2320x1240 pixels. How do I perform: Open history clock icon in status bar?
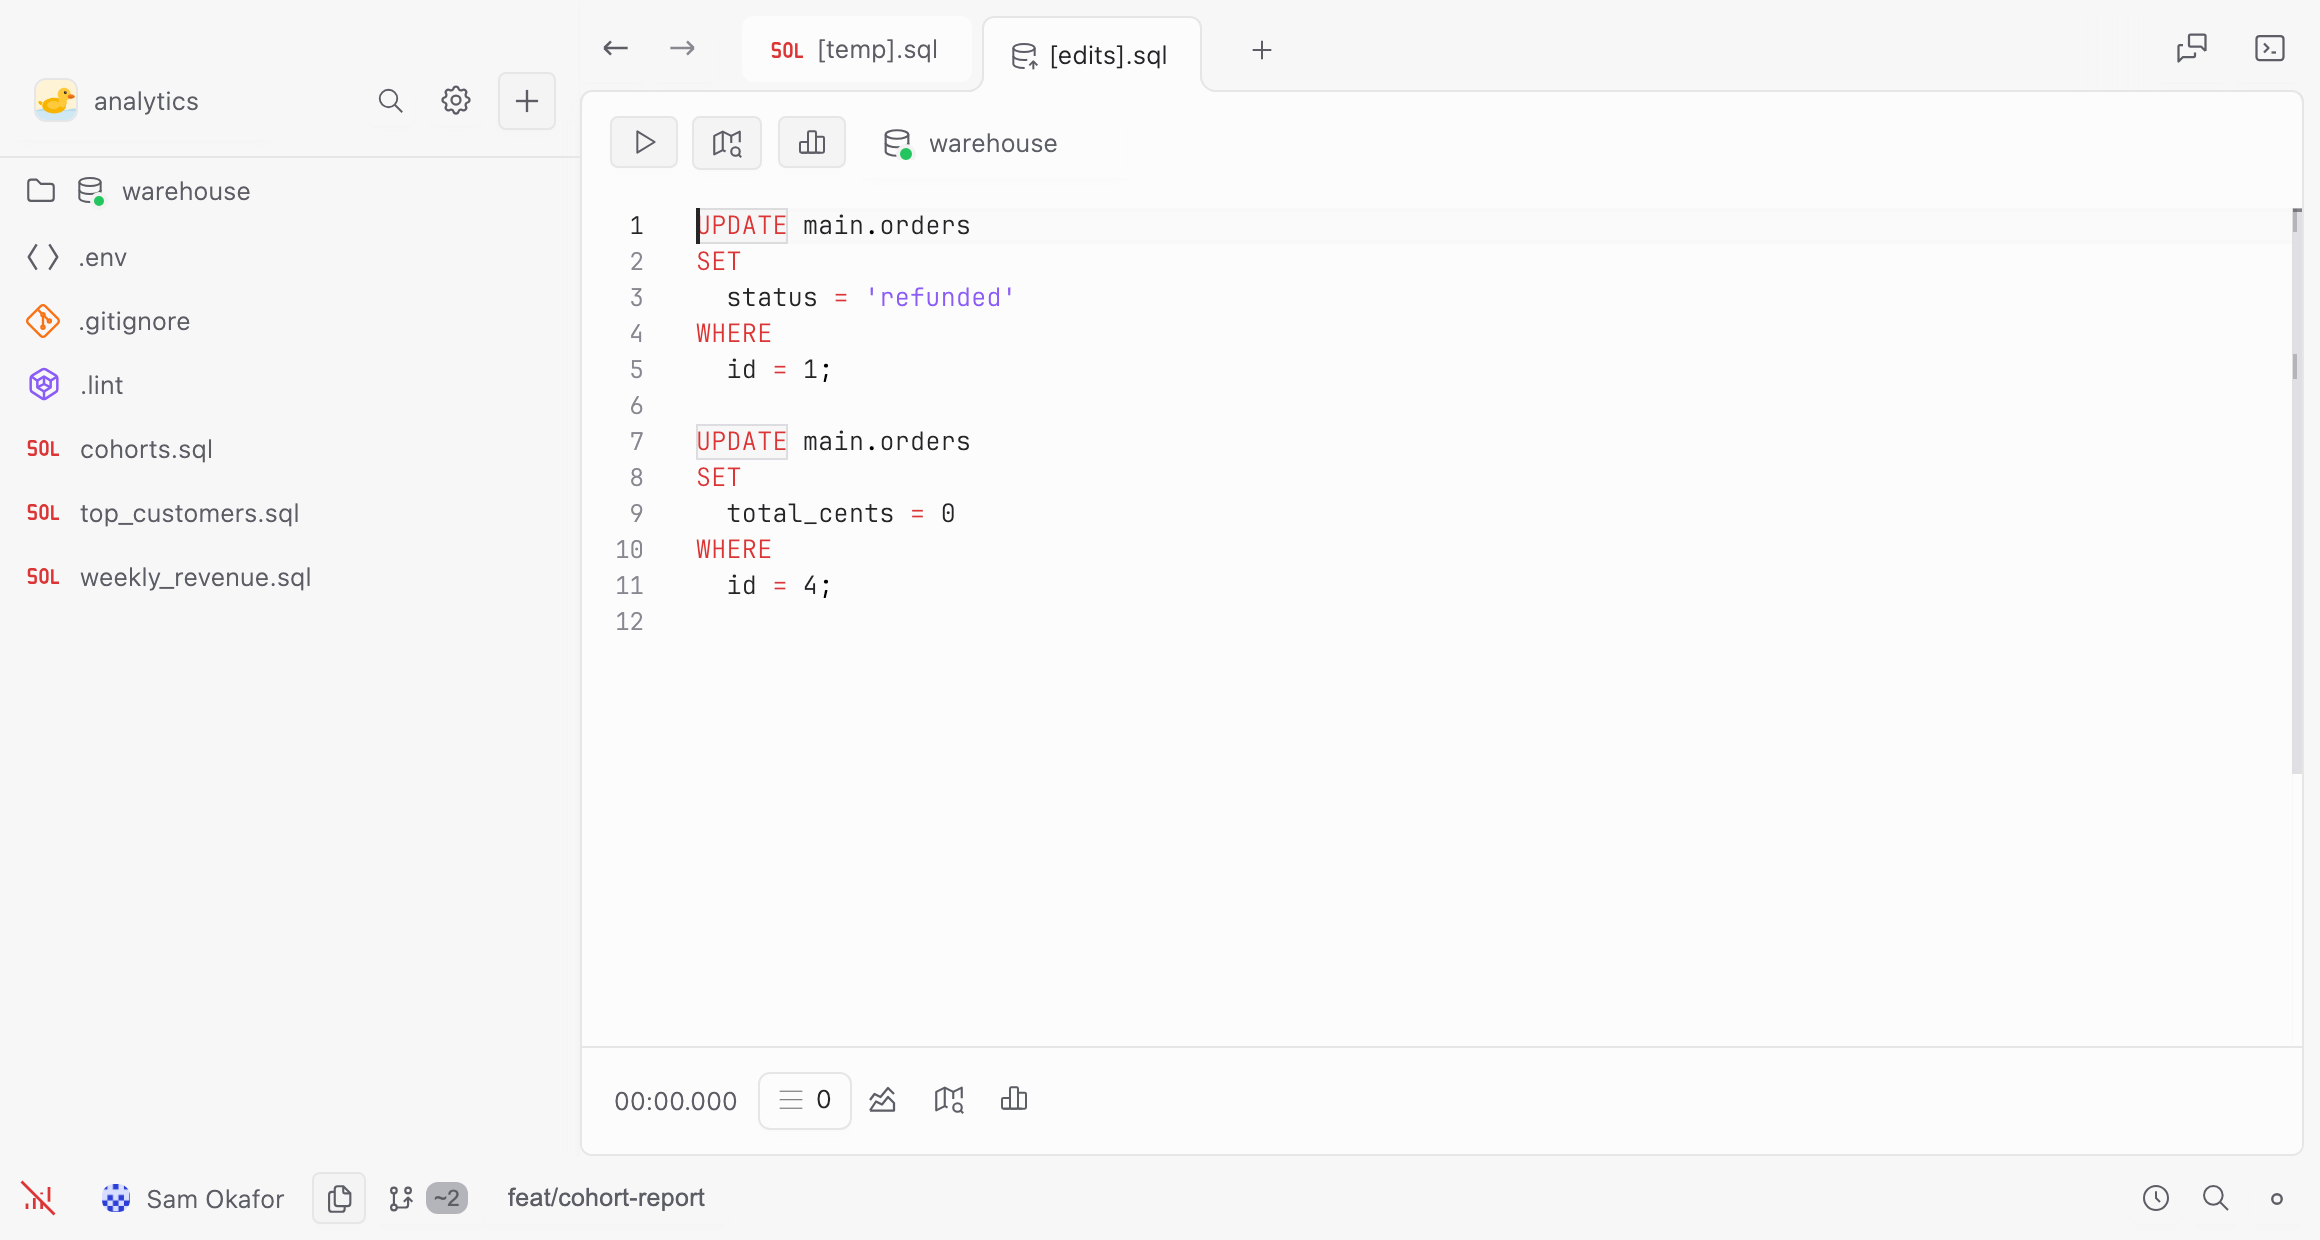coord(2156,1198)
